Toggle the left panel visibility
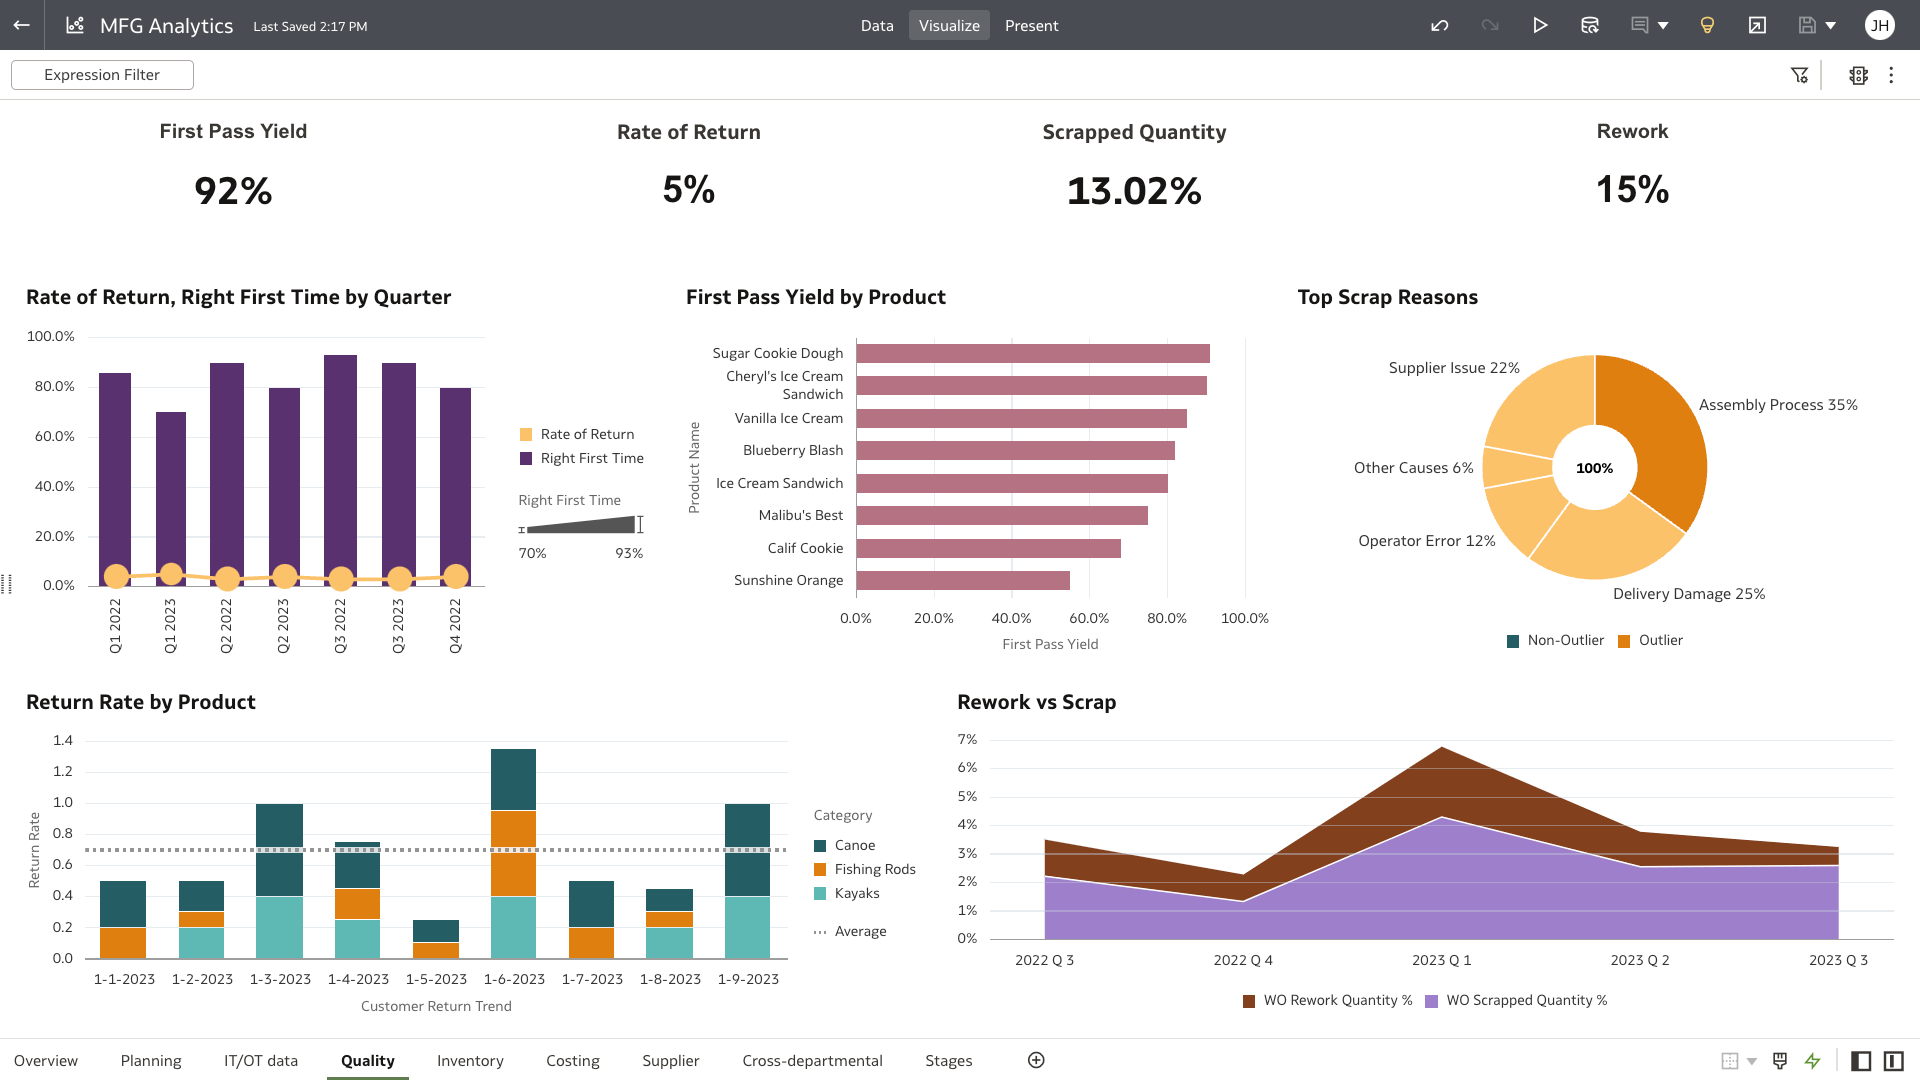1920x1080 pixels. [1862, 1060]
